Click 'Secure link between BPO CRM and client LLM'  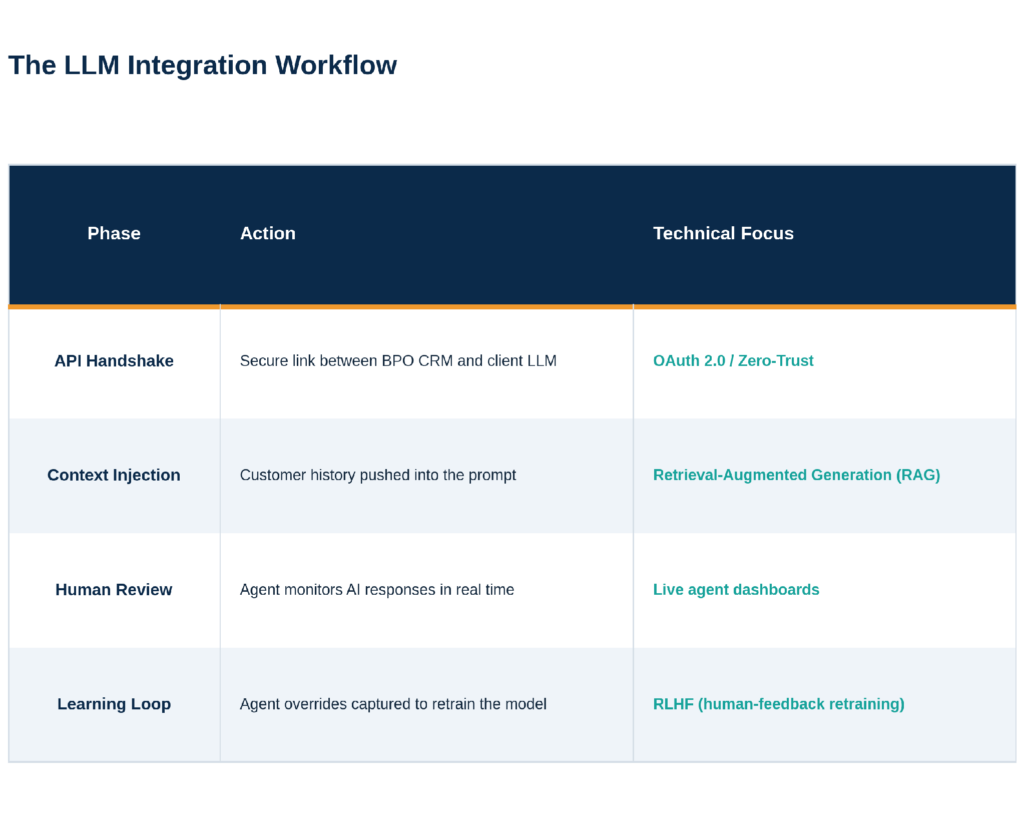click(x=398, y=361)
